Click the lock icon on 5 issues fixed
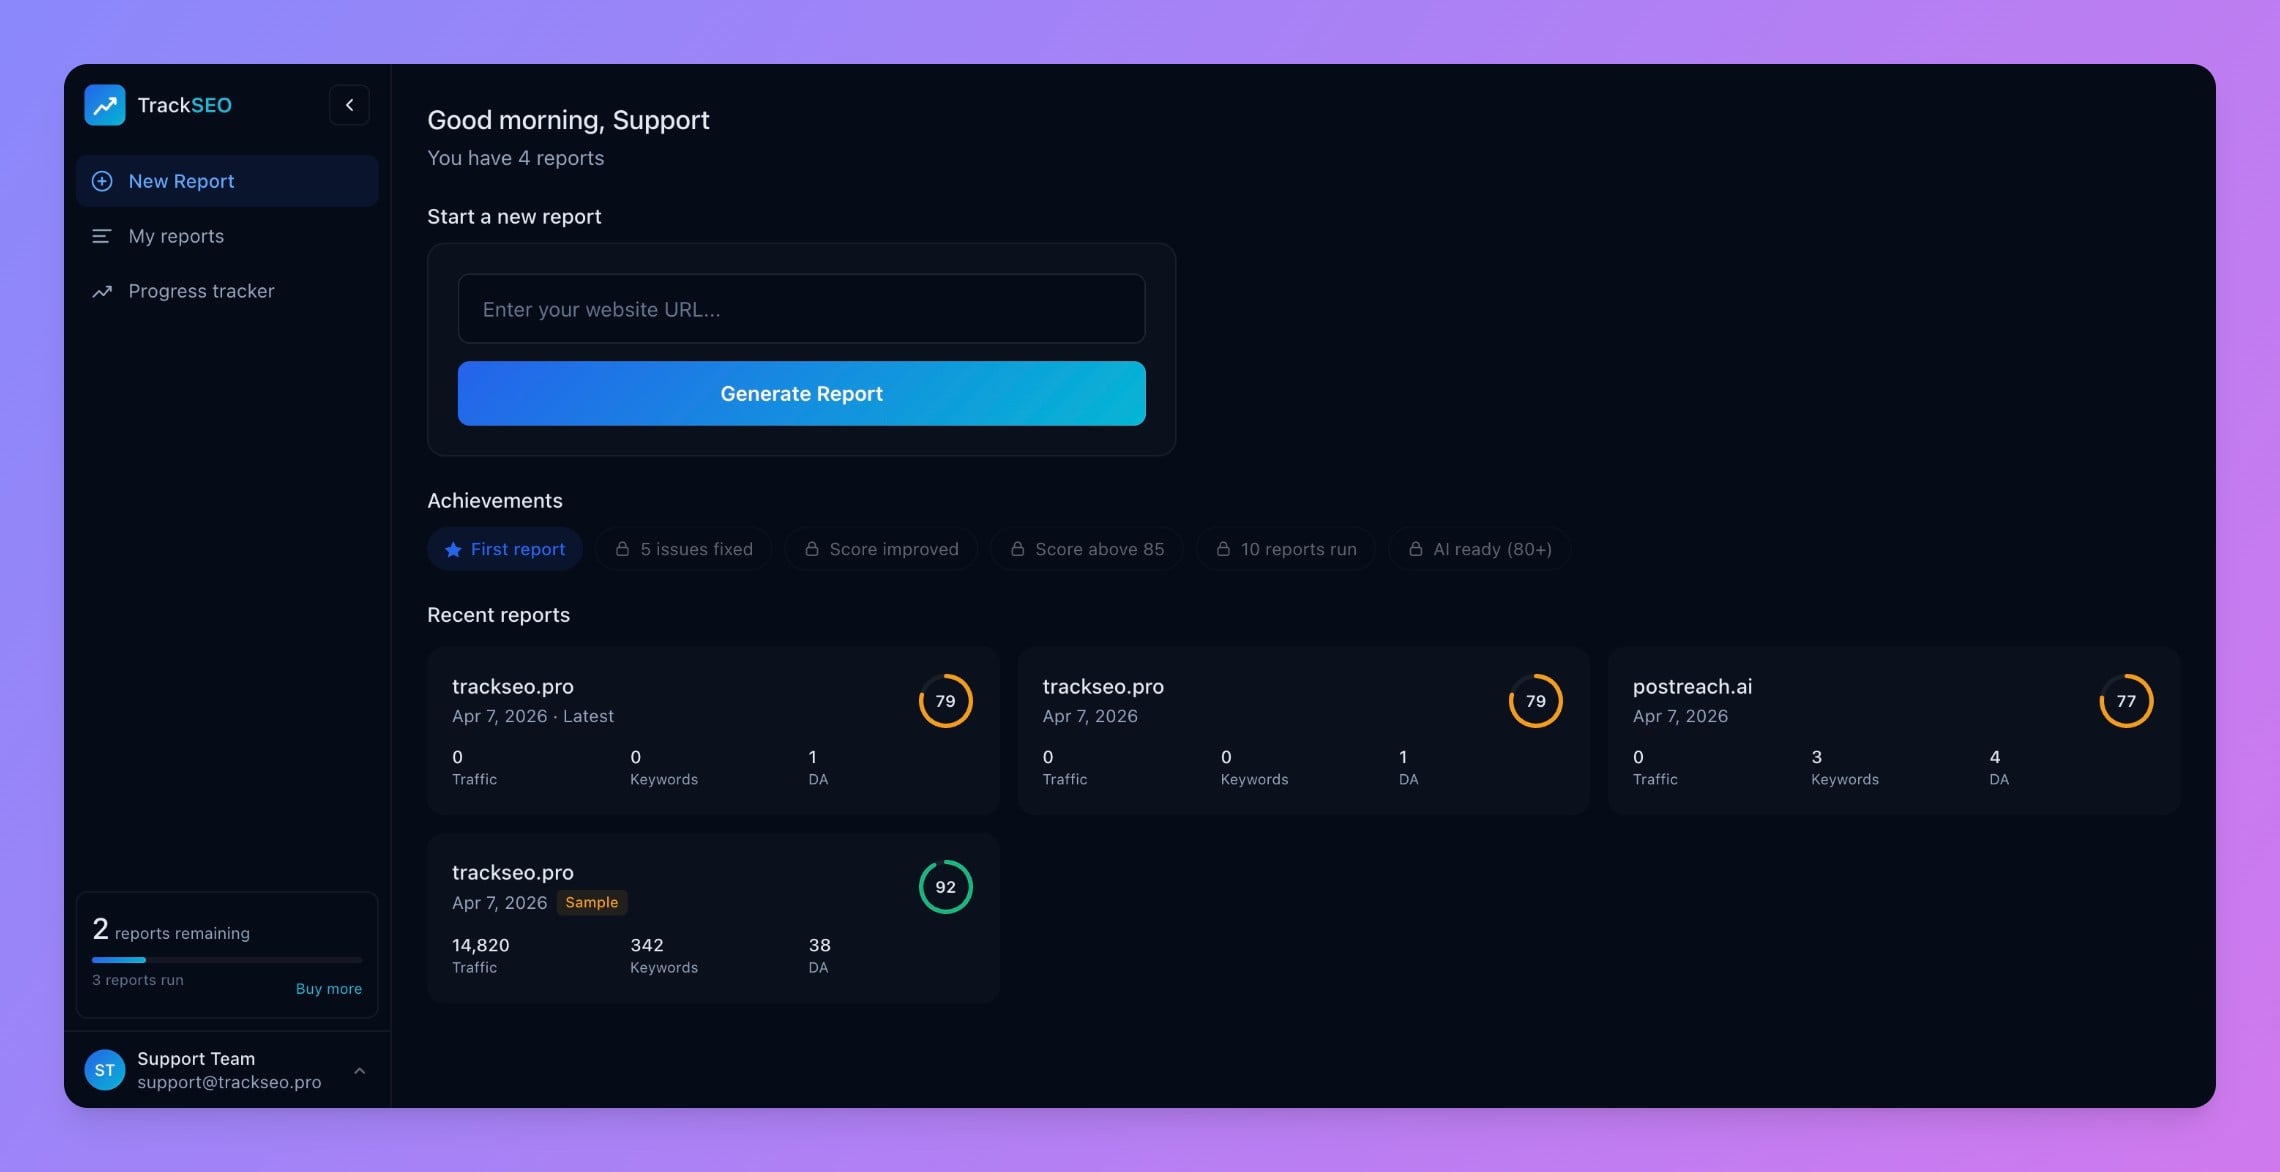The width and height of the screenshot is (2280, 1172). [622, 549]
